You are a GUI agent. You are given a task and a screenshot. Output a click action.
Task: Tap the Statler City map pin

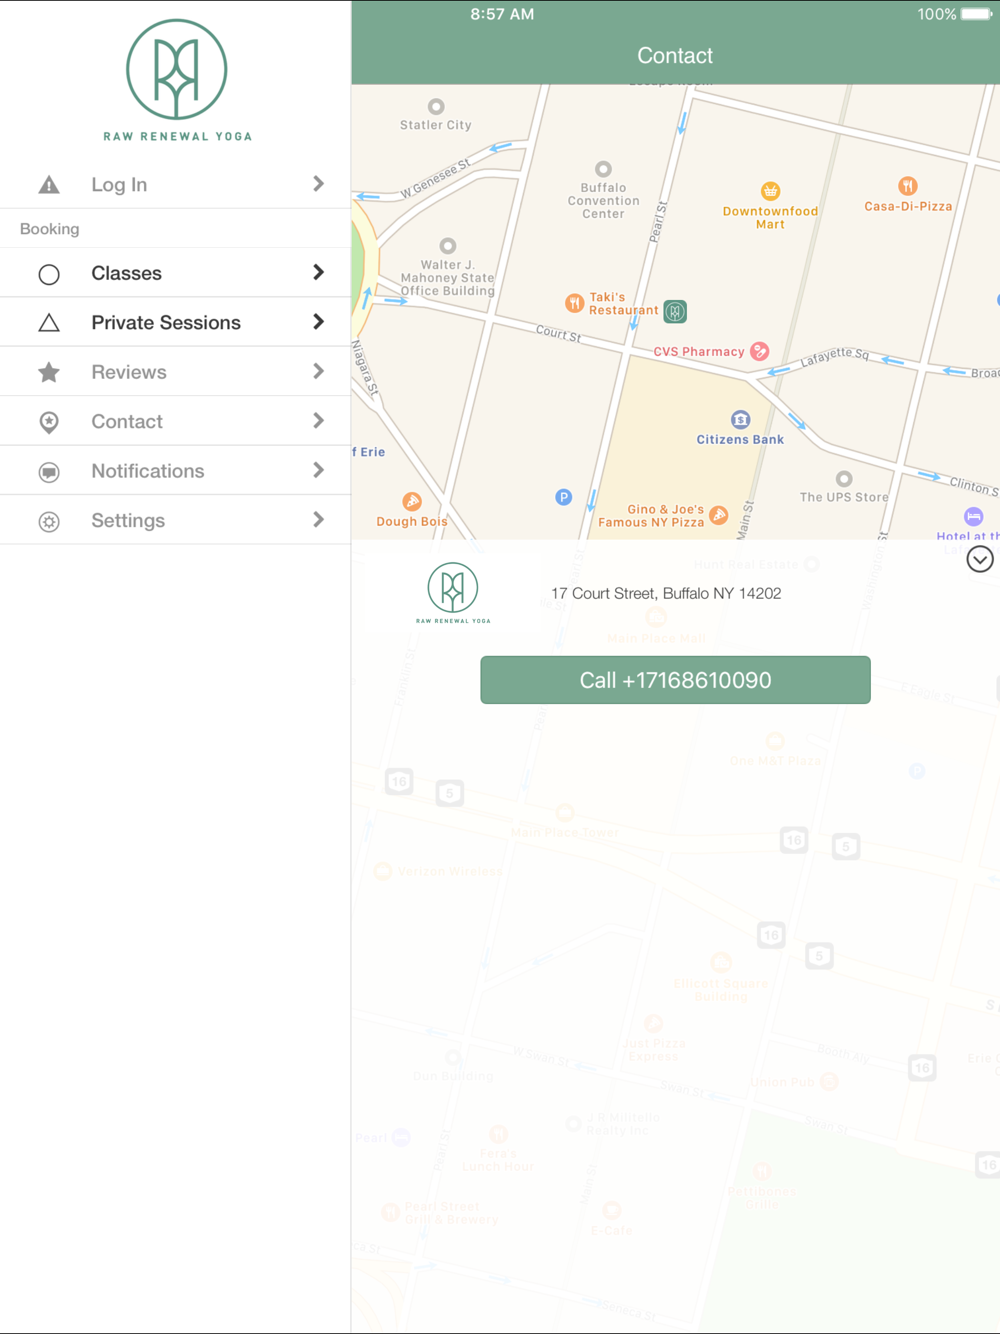pos(436,107)
